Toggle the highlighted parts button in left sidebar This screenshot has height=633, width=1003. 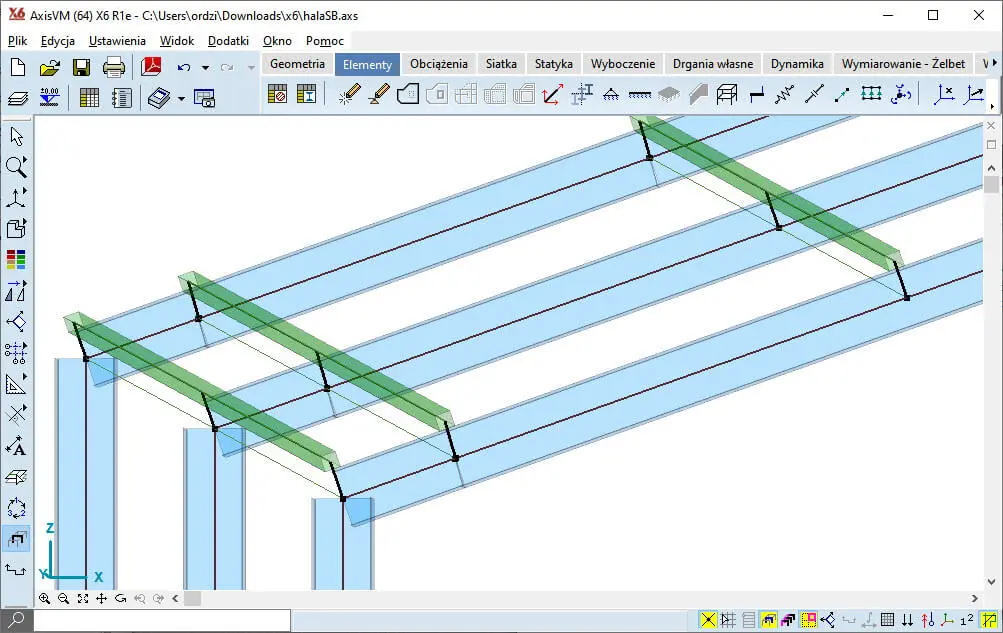coord(16,539)
